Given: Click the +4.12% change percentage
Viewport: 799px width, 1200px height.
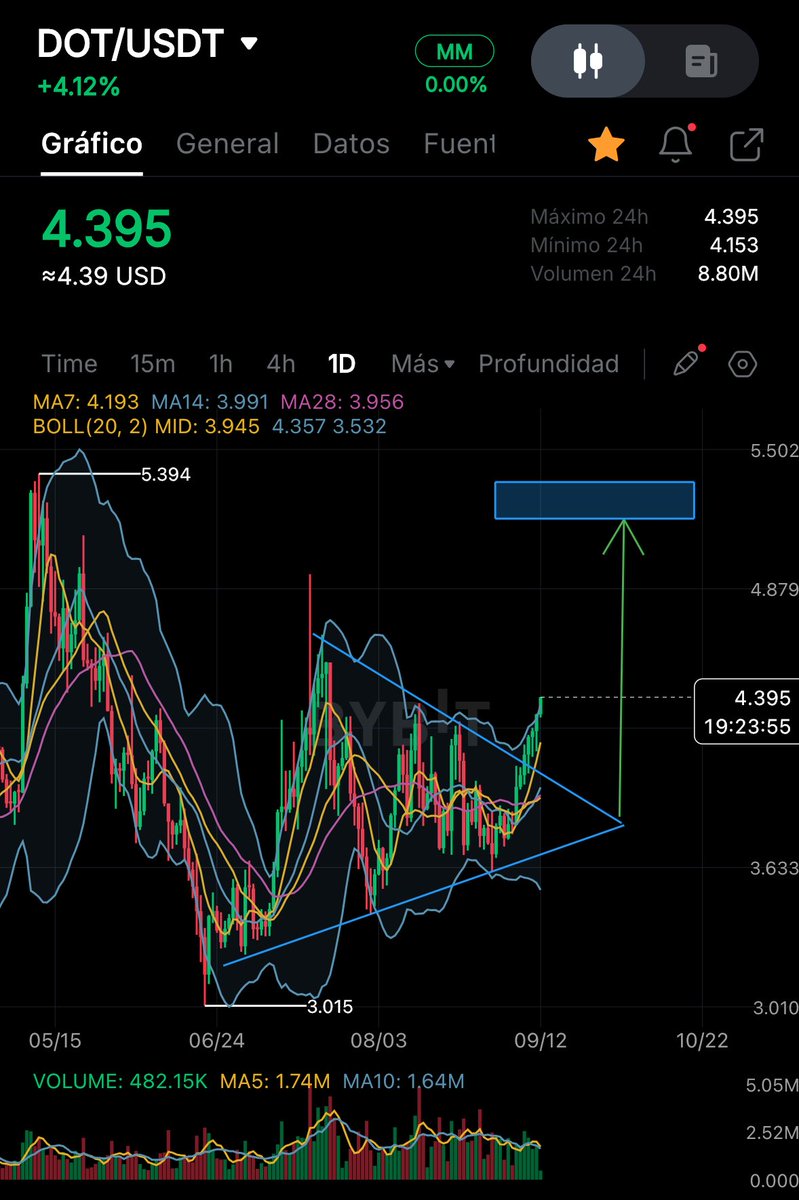Looking at the screenshot, I should (x=78, y=87).
